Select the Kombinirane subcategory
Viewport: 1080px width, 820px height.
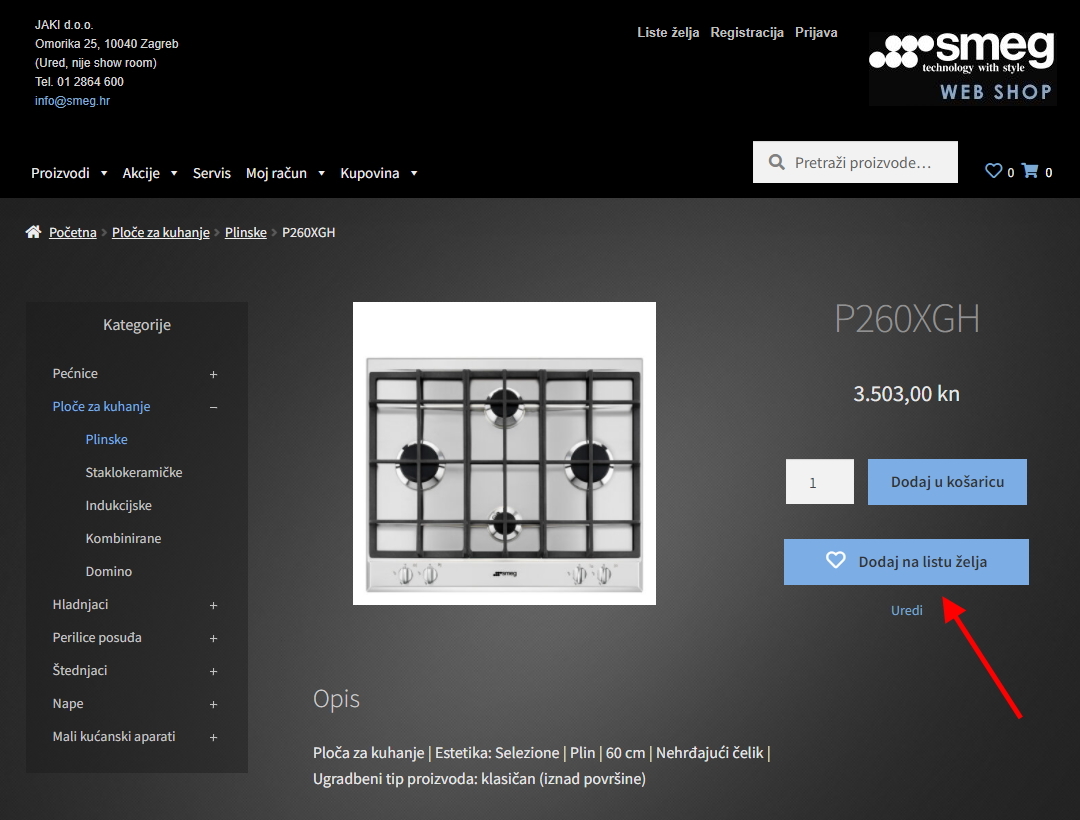pos(123,538)
